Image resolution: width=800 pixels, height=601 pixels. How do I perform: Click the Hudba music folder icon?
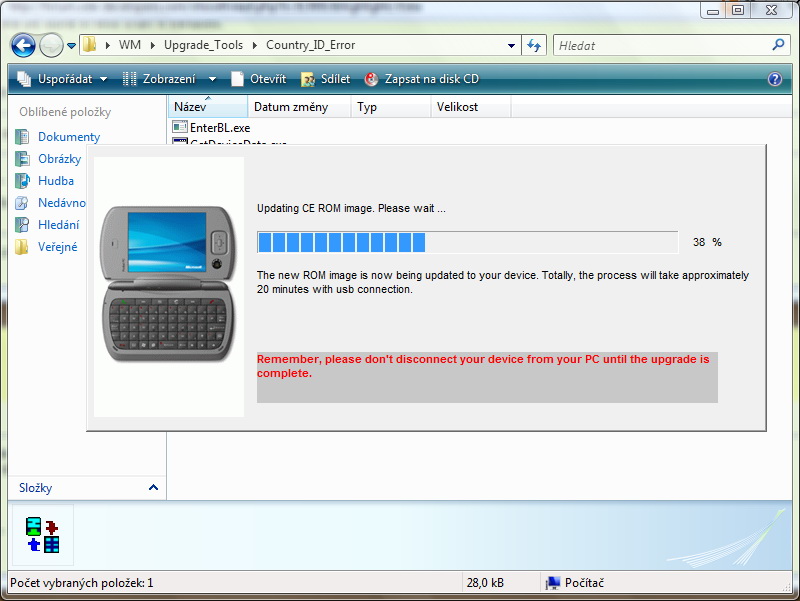(x=22, y=181)
